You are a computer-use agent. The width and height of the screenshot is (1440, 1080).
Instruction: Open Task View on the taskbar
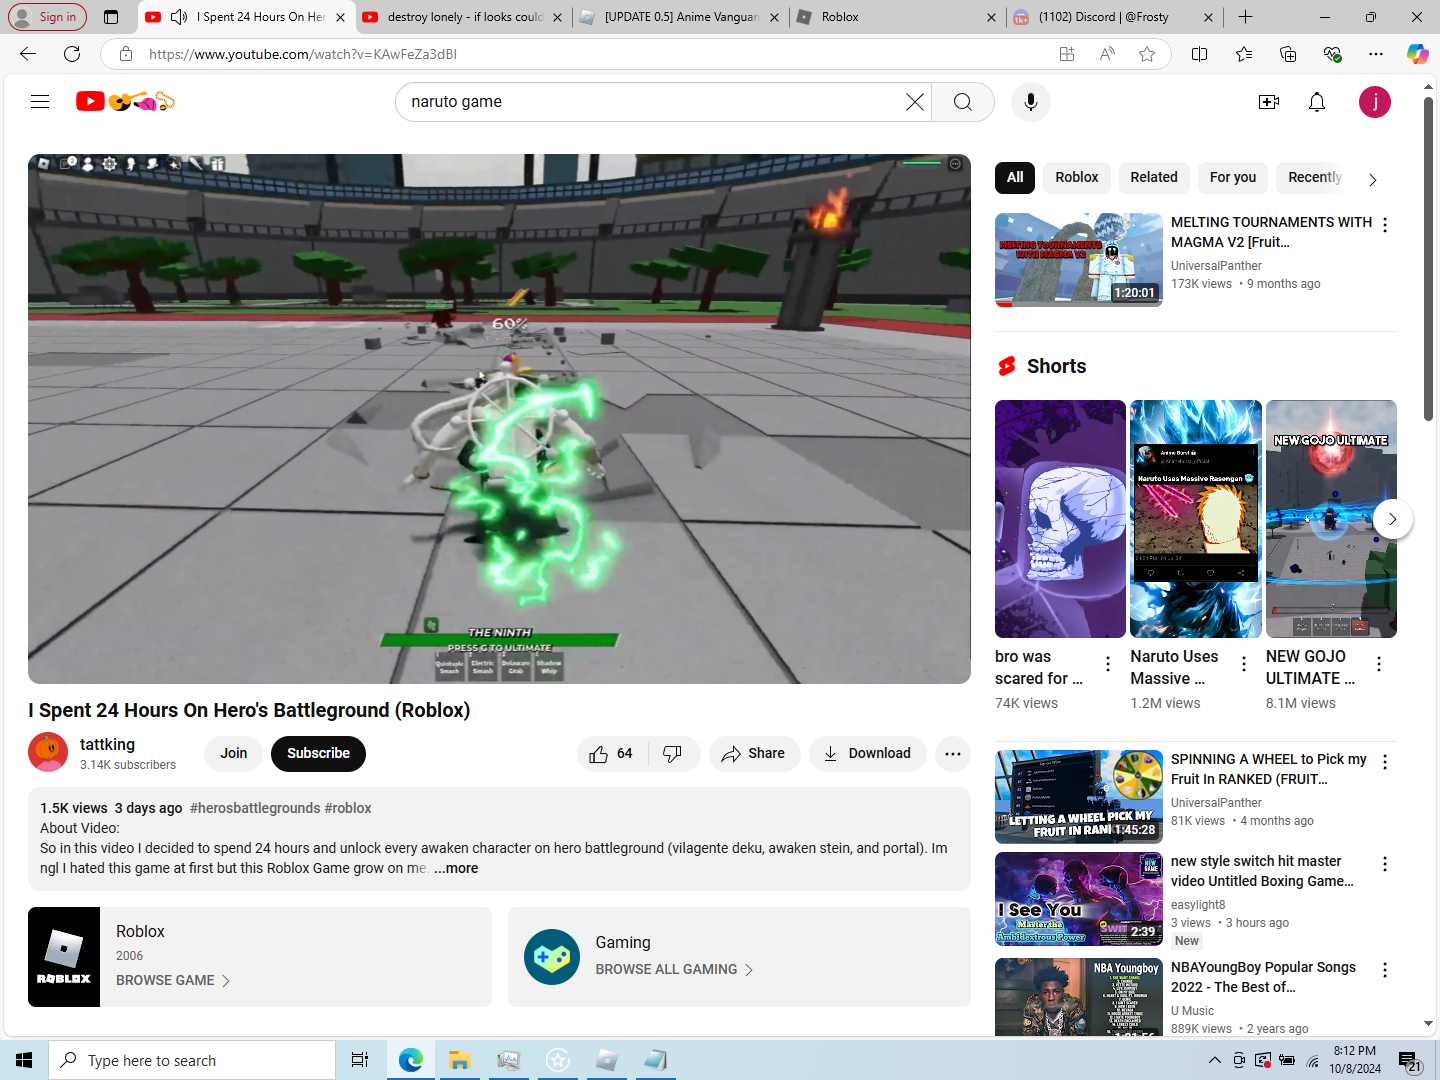tap(360, 1060)
